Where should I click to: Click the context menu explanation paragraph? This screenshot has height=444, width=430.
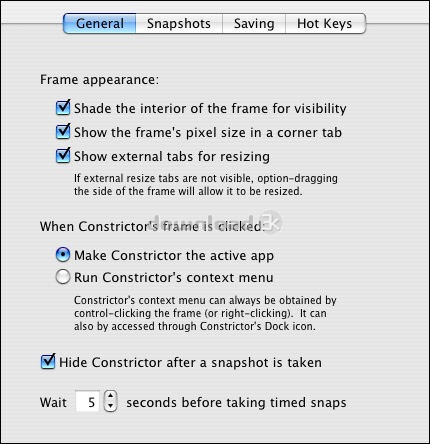[x=205, y=313]
